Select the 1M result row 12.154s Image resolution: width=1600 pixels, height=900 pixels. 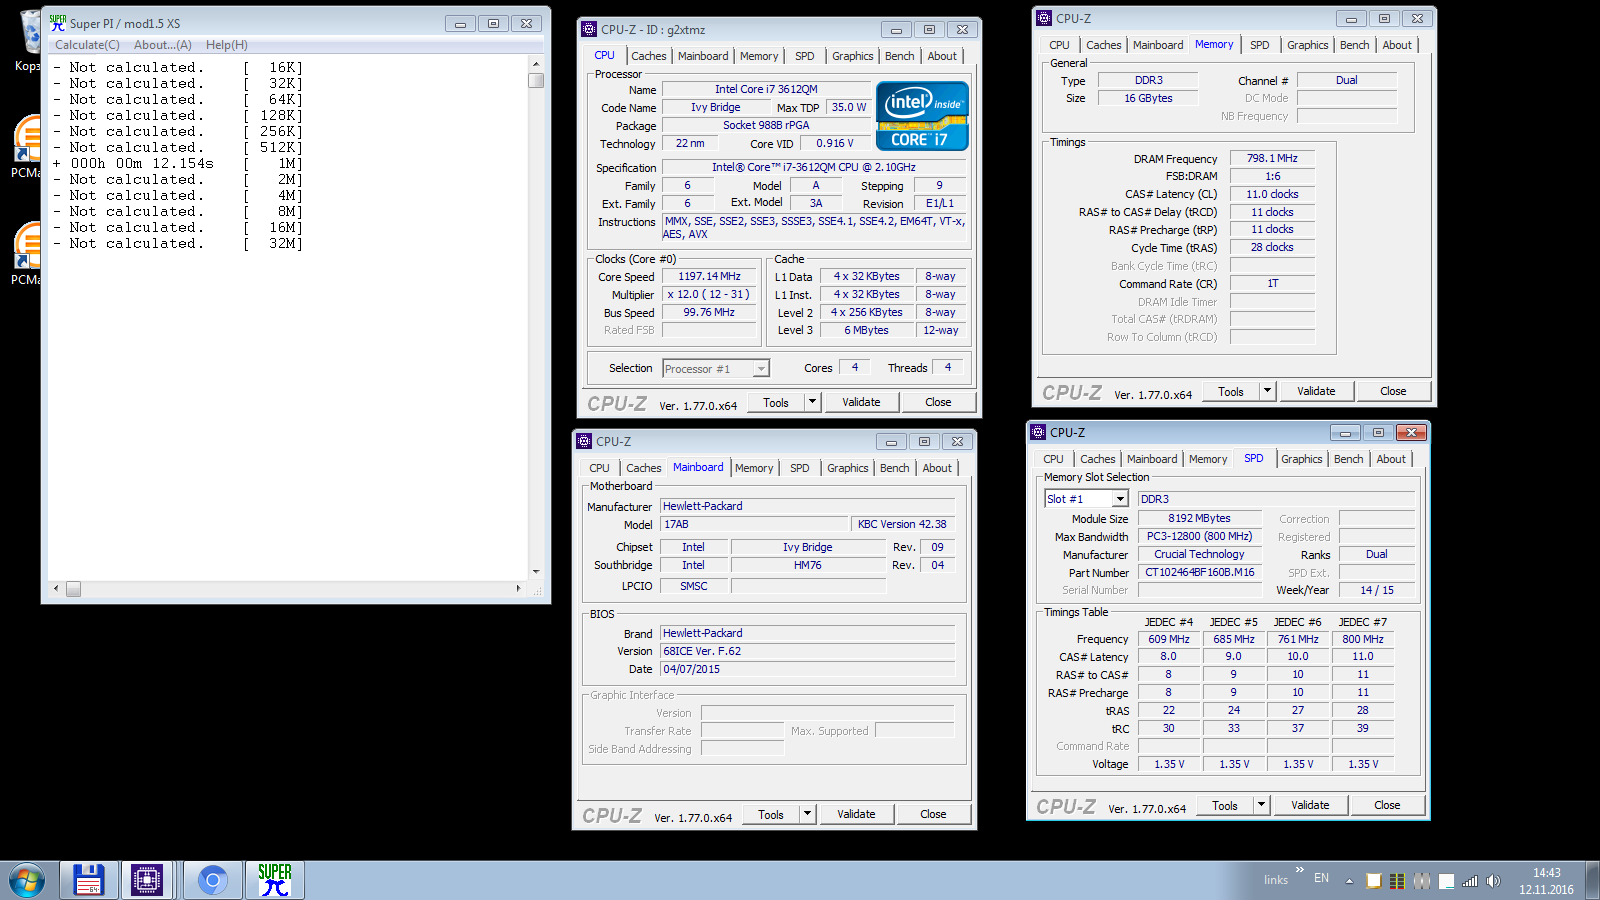coord(177,163)
